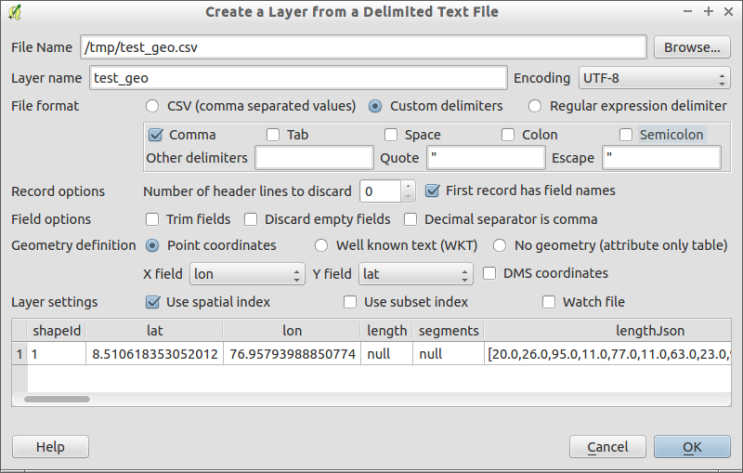Viewport: 743px width, 473px height.
Task: Select Custom delimiters radio button
Action: pyautogui.click(x=375, y=106)
